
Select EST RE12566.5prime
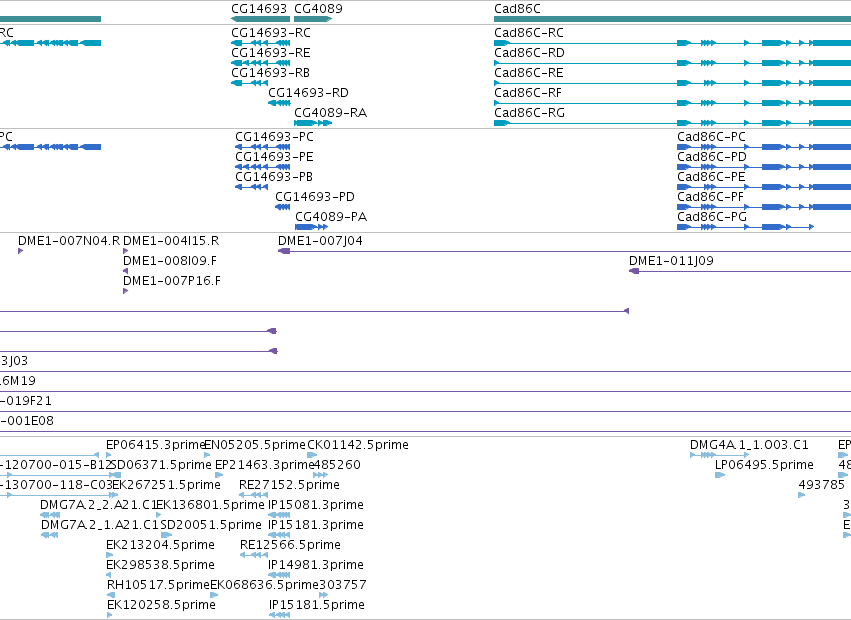point(290,546)
